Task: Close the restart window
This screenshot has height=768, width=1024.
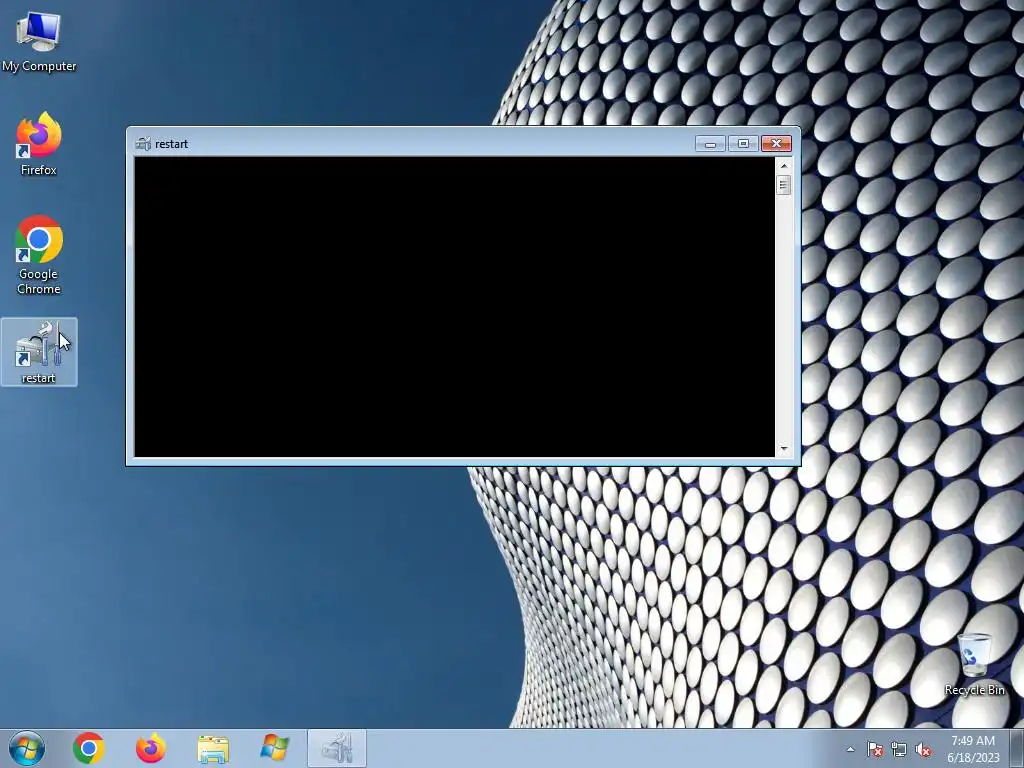Action: click(776, 144)
